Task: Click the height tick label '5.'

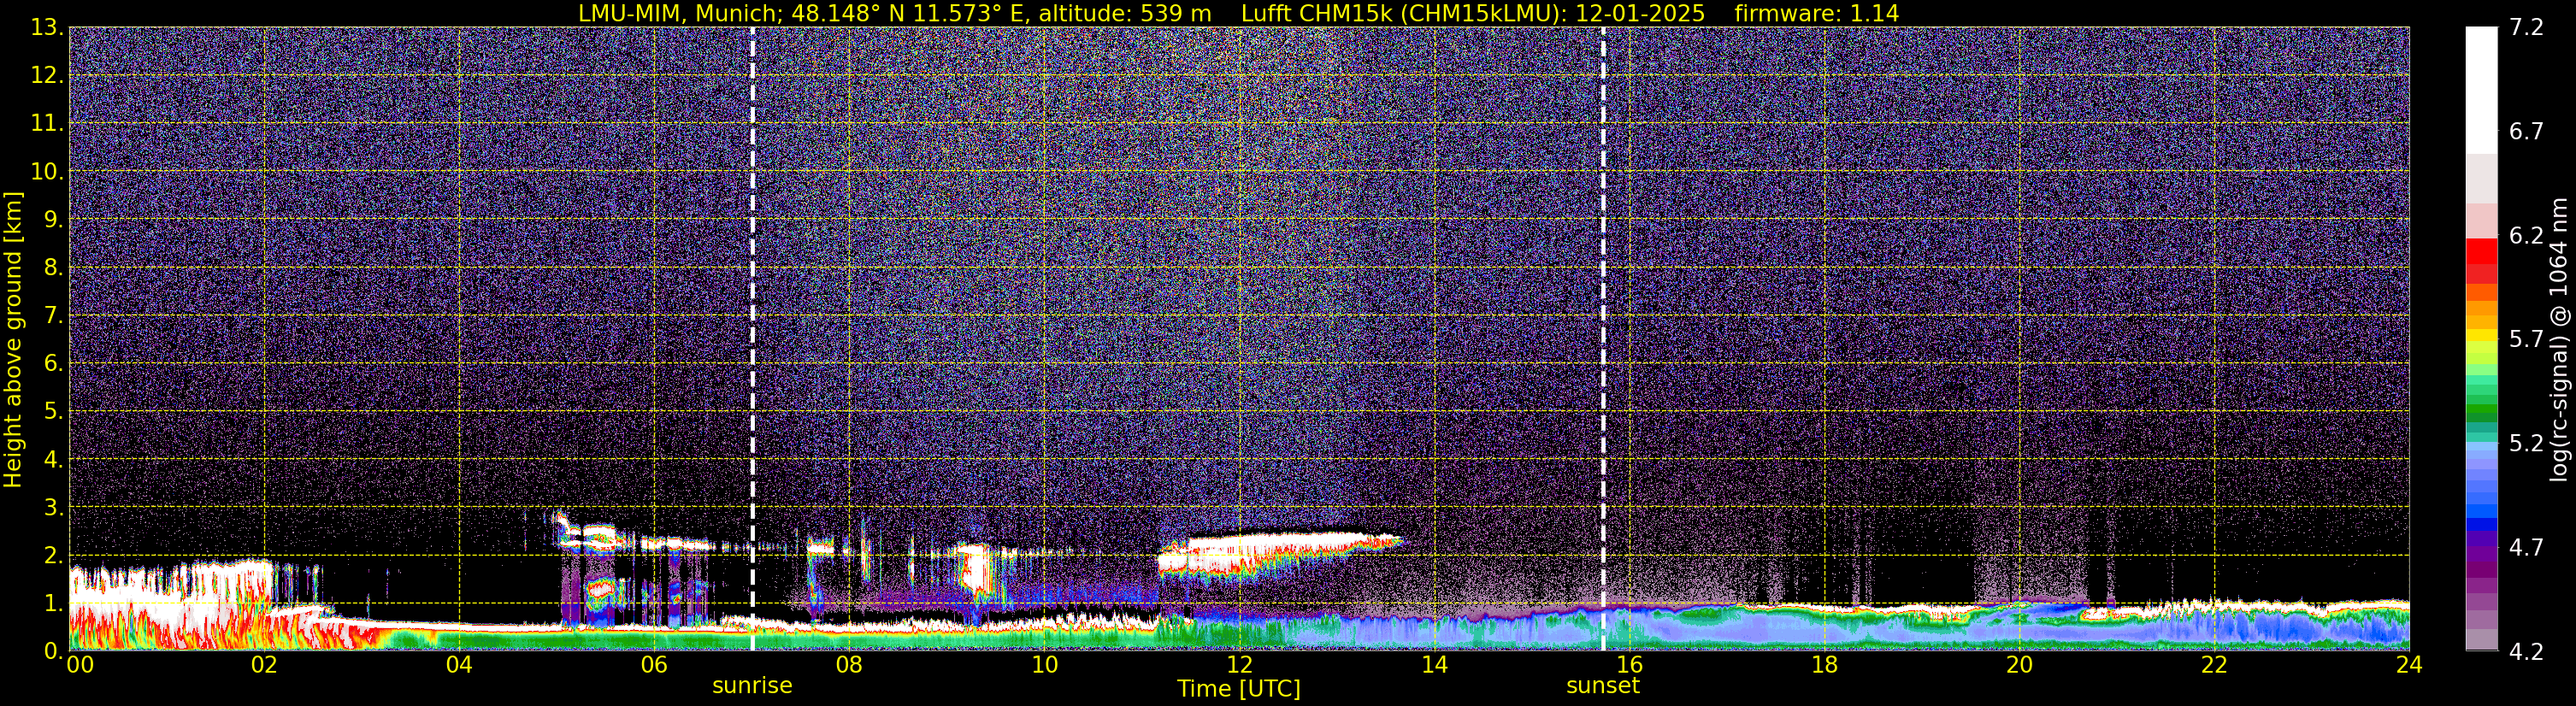Action: pyautogui.click(x=53, y=411)
